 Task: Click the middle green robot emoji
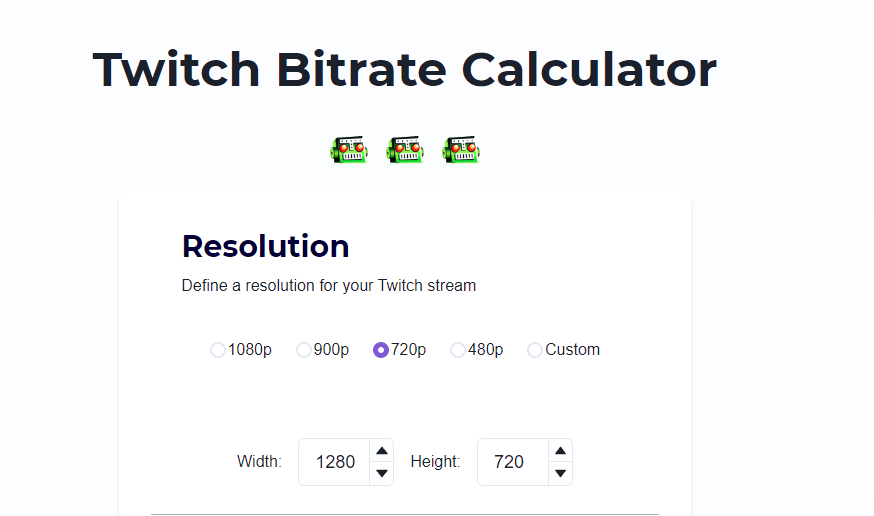click(x=405, y=149)
